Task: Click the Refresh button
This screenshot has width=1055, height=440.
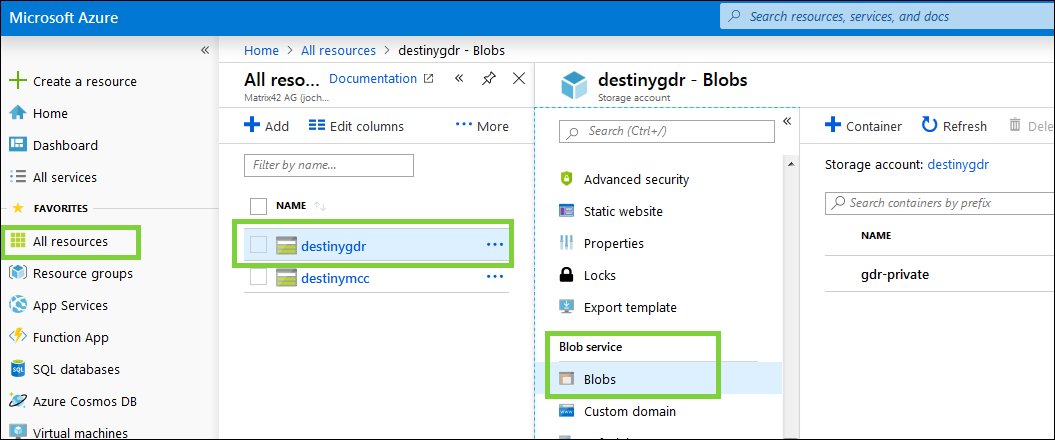Action: (953, 126)
